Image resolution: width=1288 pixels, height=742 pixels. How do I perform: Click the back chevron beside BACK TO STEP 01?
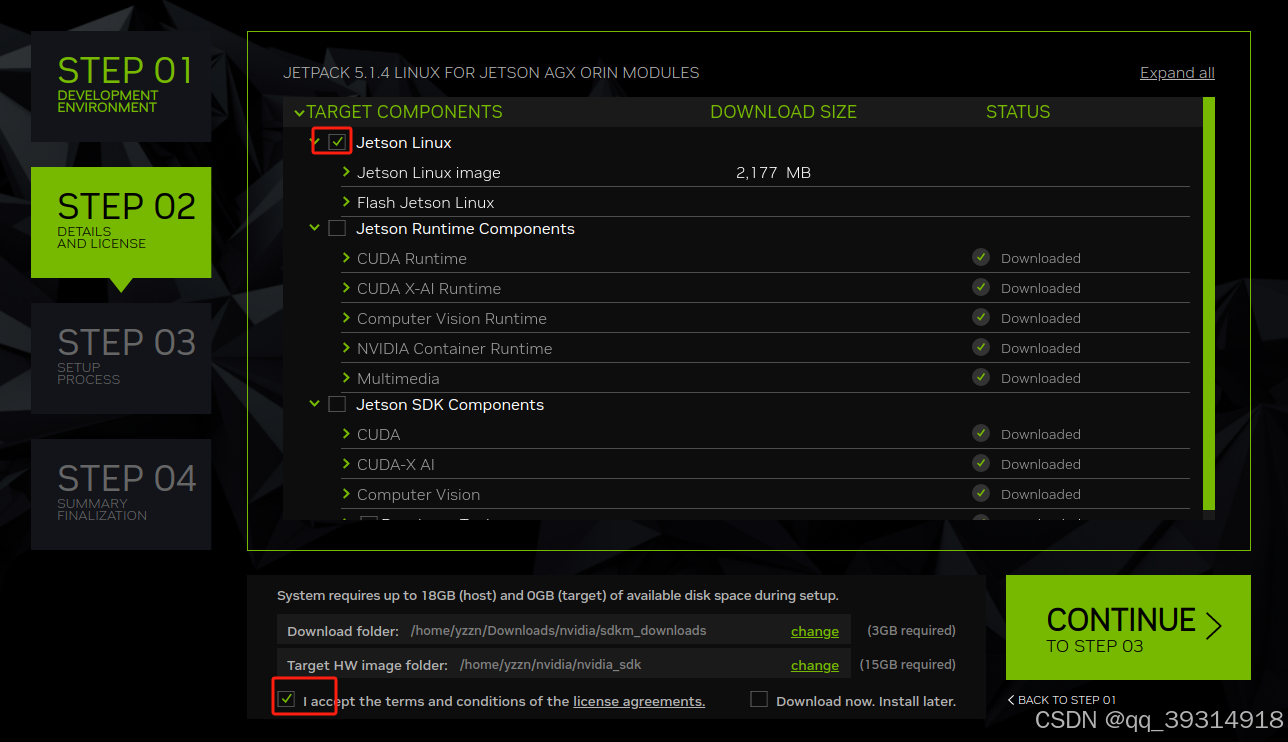pos(1011,700)
